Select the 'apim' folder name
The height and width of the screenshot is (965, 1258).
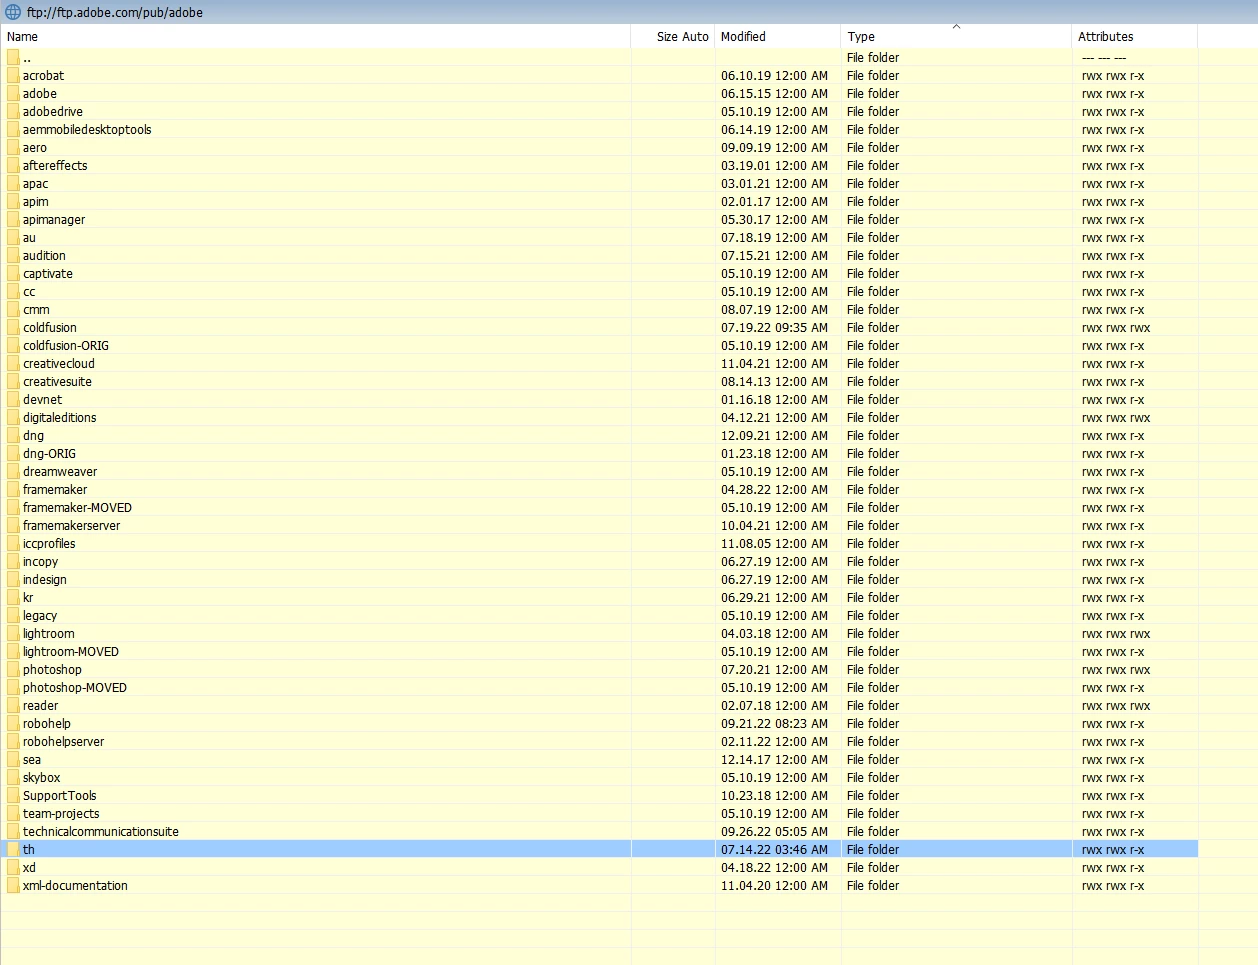pos(35,201)
